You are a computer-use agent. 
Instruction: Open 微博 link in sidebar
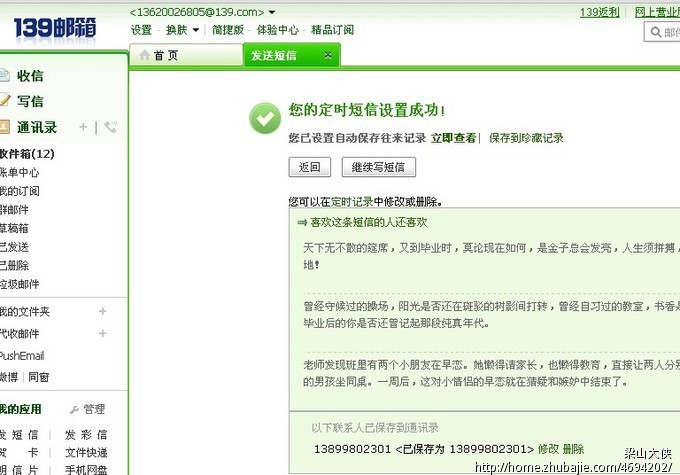coord(9,377)
